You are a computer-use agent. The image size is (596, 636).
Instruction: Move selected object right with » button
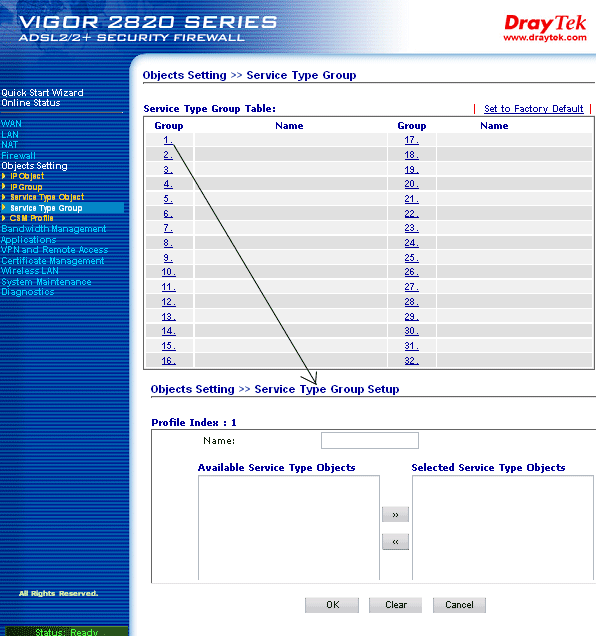pyautogui.click(x=395, y=515)
